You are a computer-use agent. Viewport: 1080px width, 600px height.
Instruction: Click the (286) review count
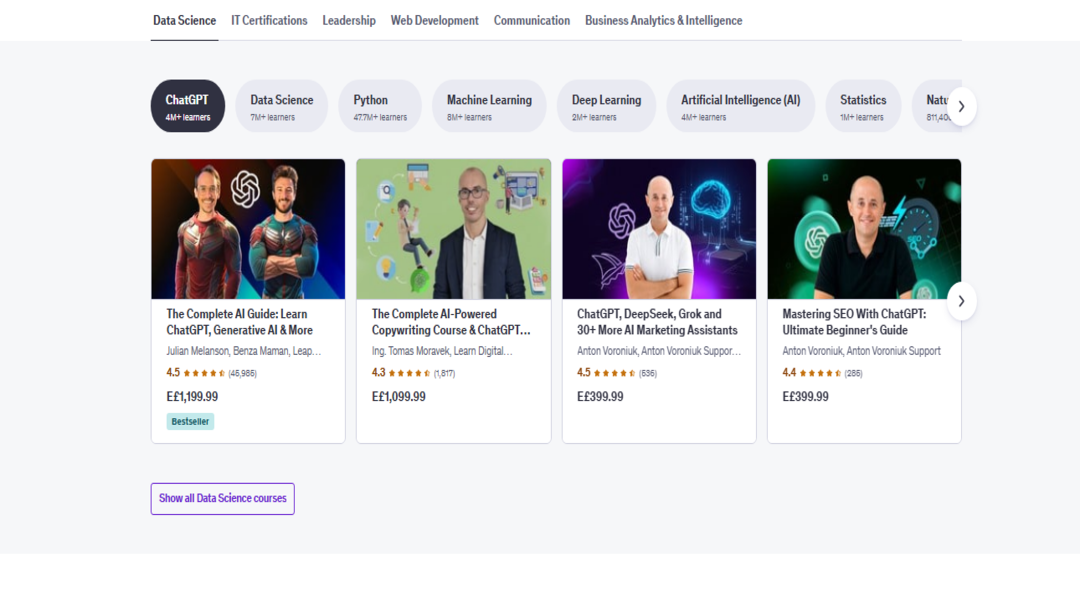pos(853,373)
